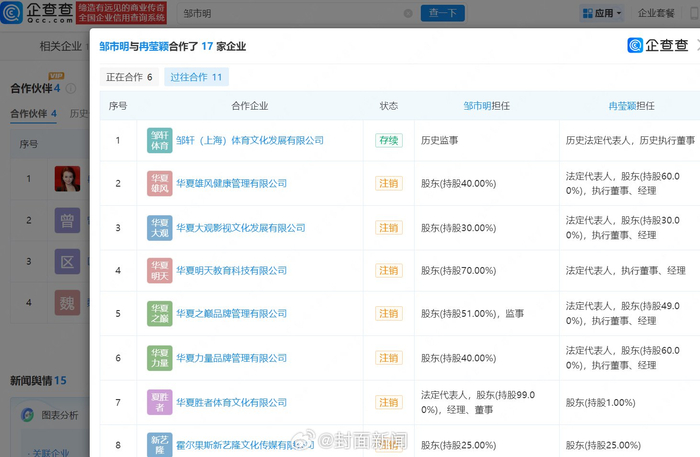
Task: Click the 曾 avatar in partner list
Action: pos(67,220)
